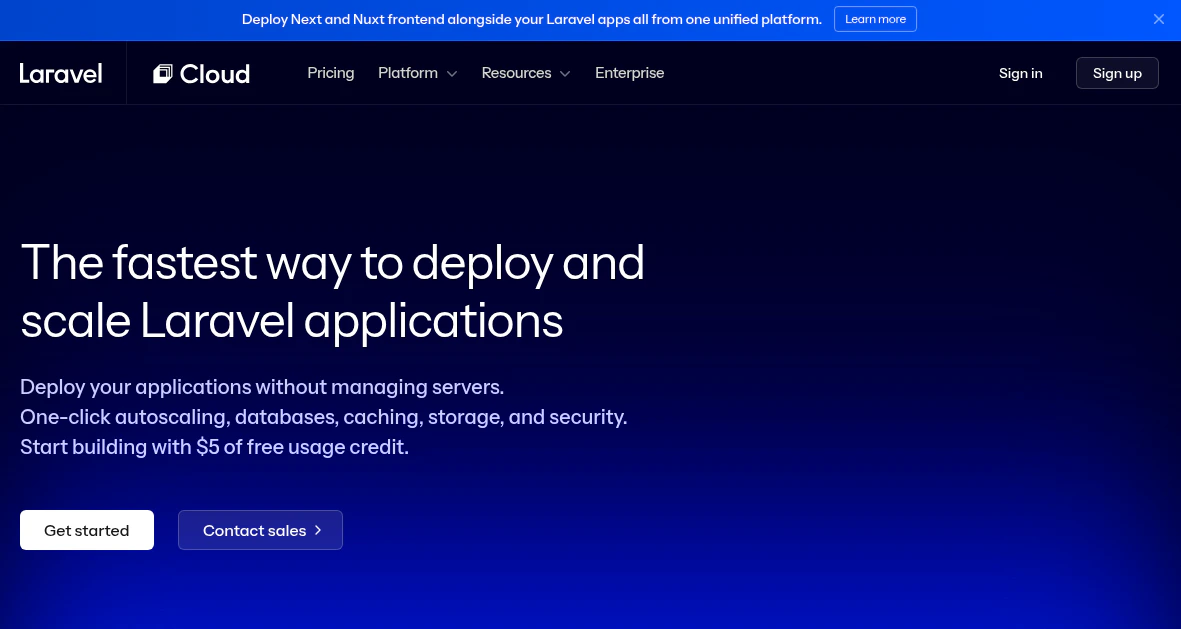Screen dimensions: 1181x629
Task: Expand the Platform dropdown chevron
Action: (452, 74)
